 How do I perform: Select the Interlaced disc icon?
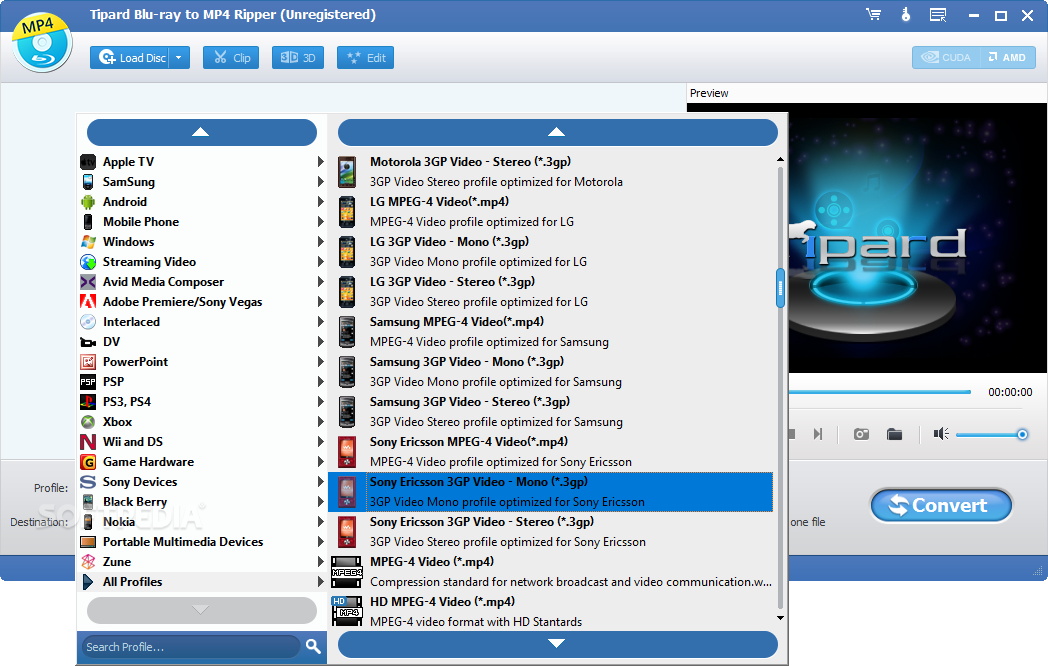88,322
